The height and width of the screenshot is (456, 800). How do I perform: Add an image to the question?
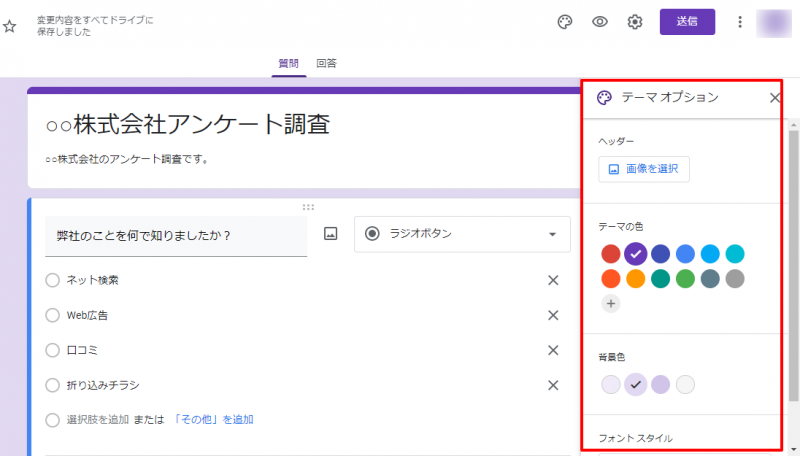tap(331, 234)
